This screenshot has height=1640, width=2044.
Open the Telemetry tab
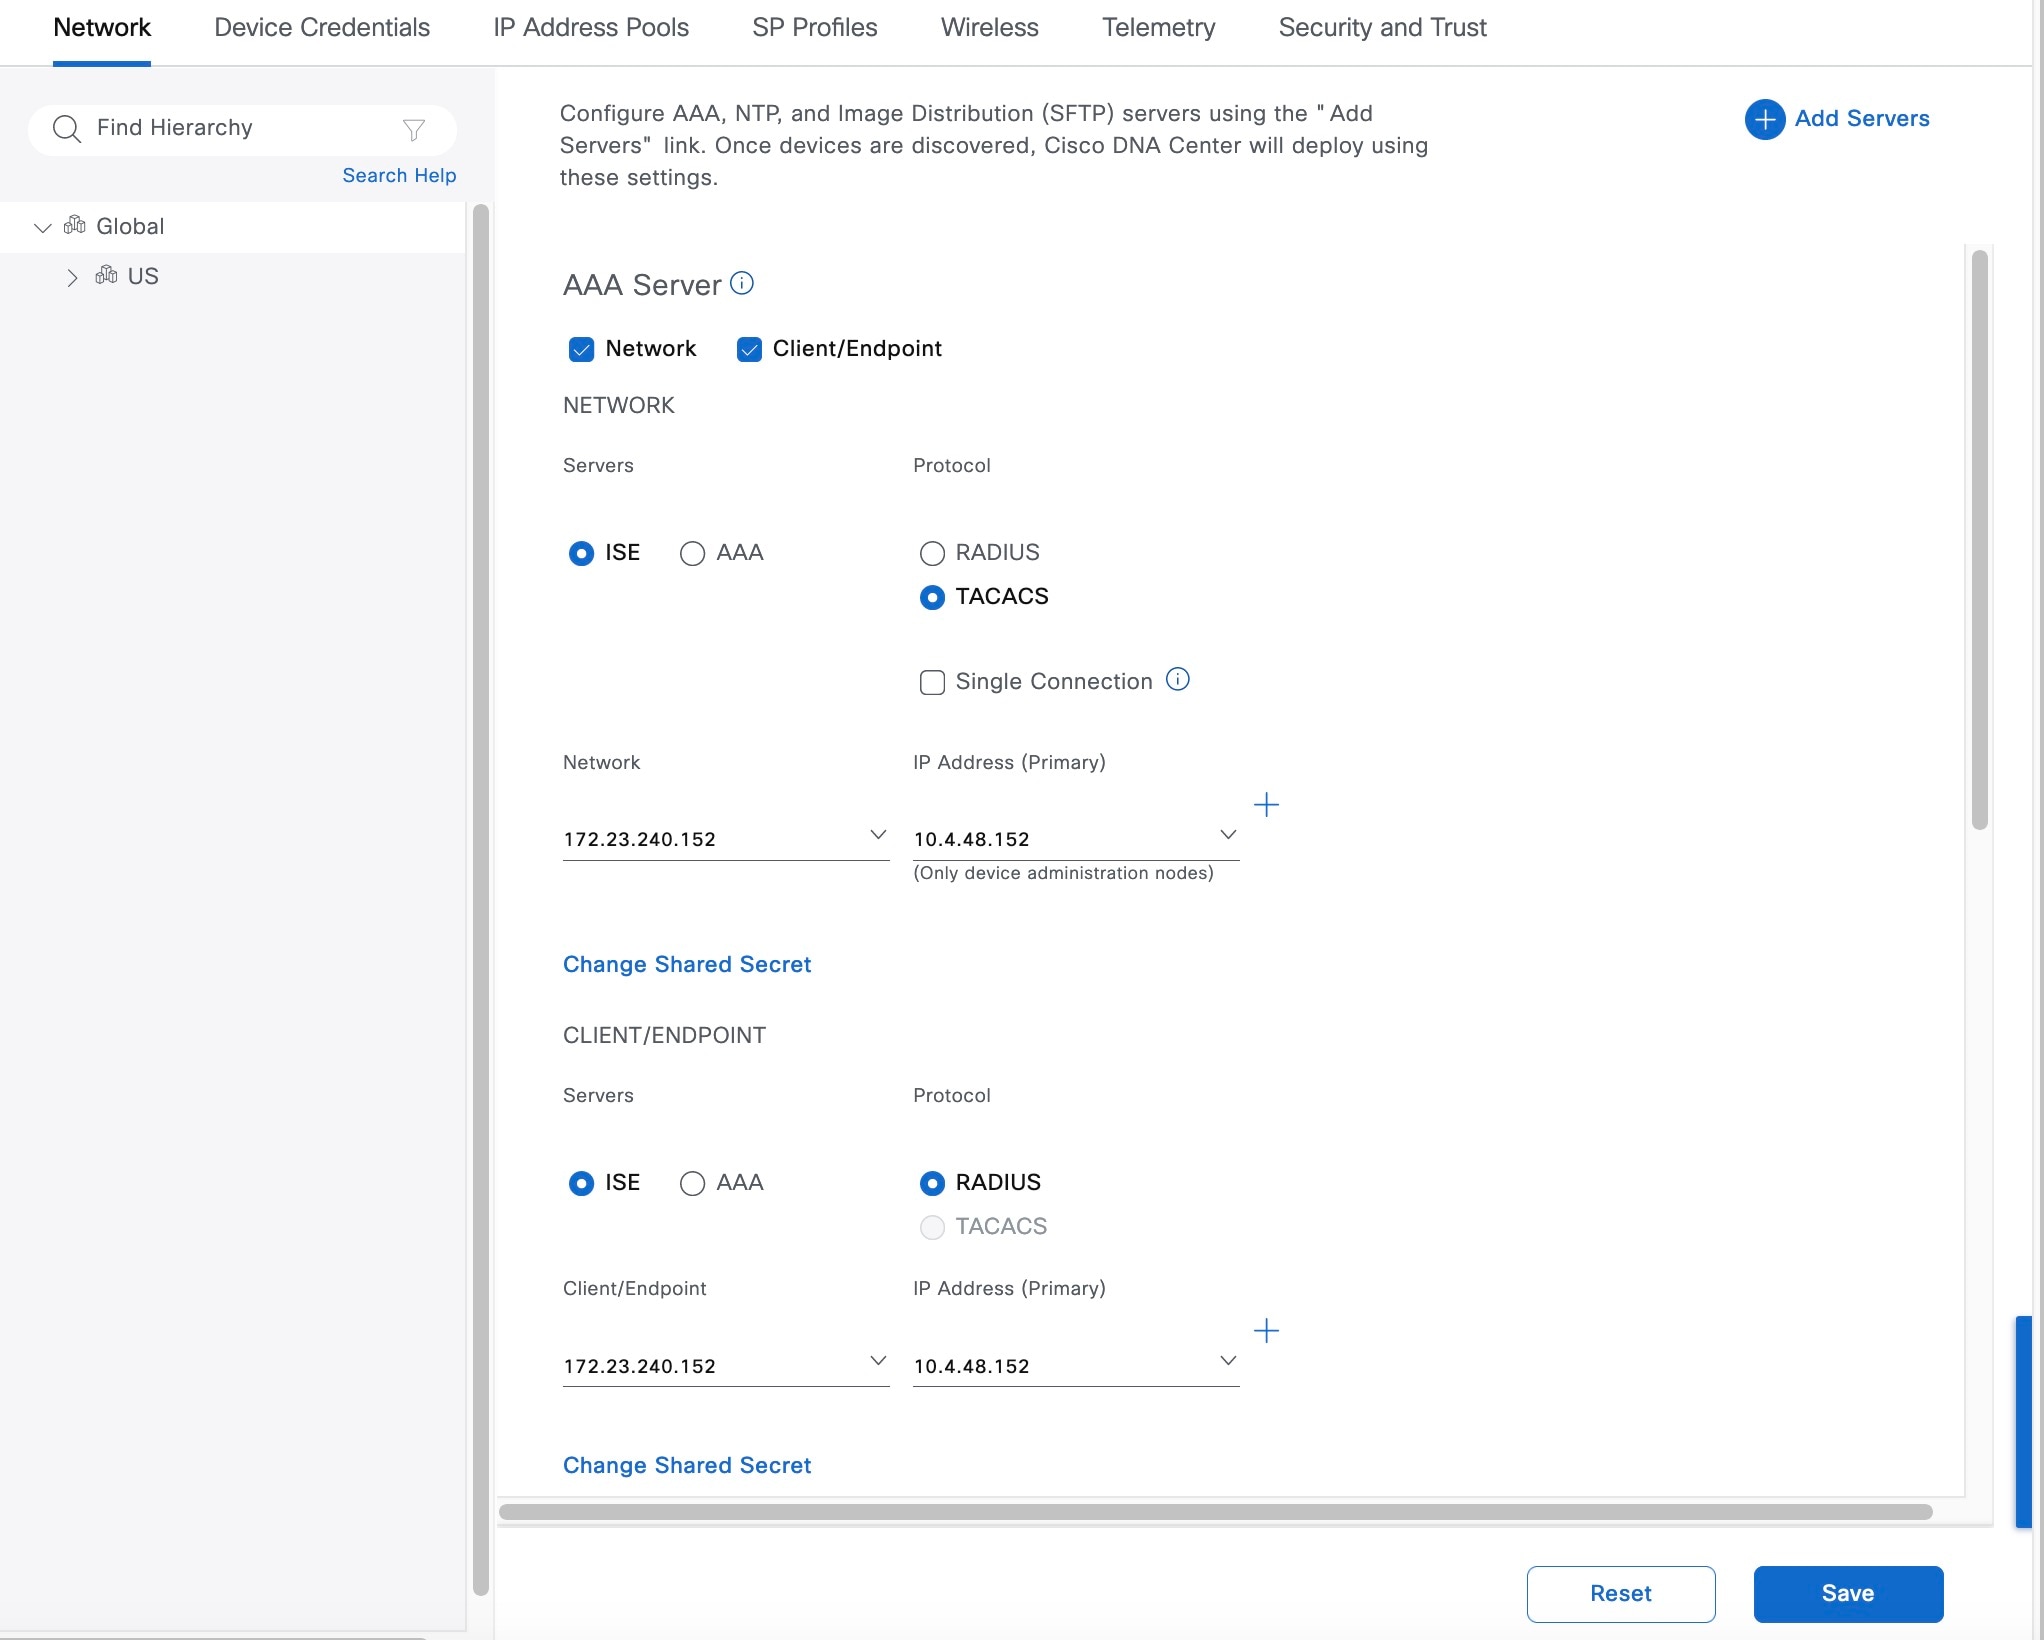(x=1158, y=28)
